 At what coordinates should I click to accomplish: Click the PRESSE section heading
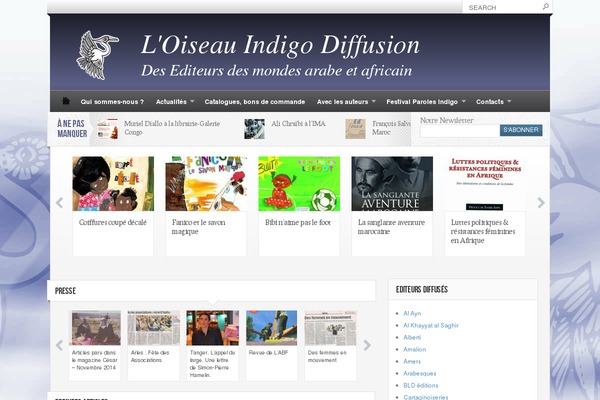point(65,291)
